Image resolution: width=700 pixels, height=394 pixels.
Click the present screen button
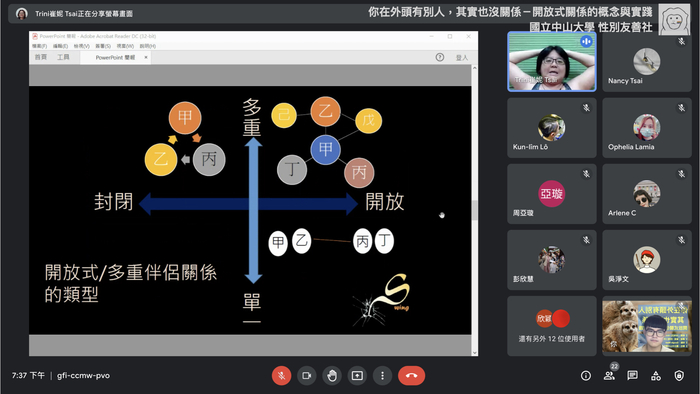(357, 376)
